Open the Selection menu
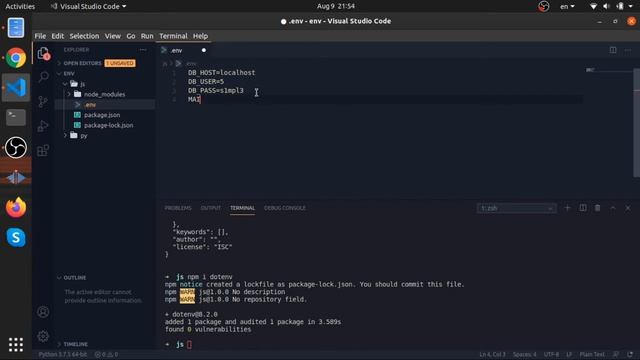This screenshot has width=640, height=360. click(84, 36)
